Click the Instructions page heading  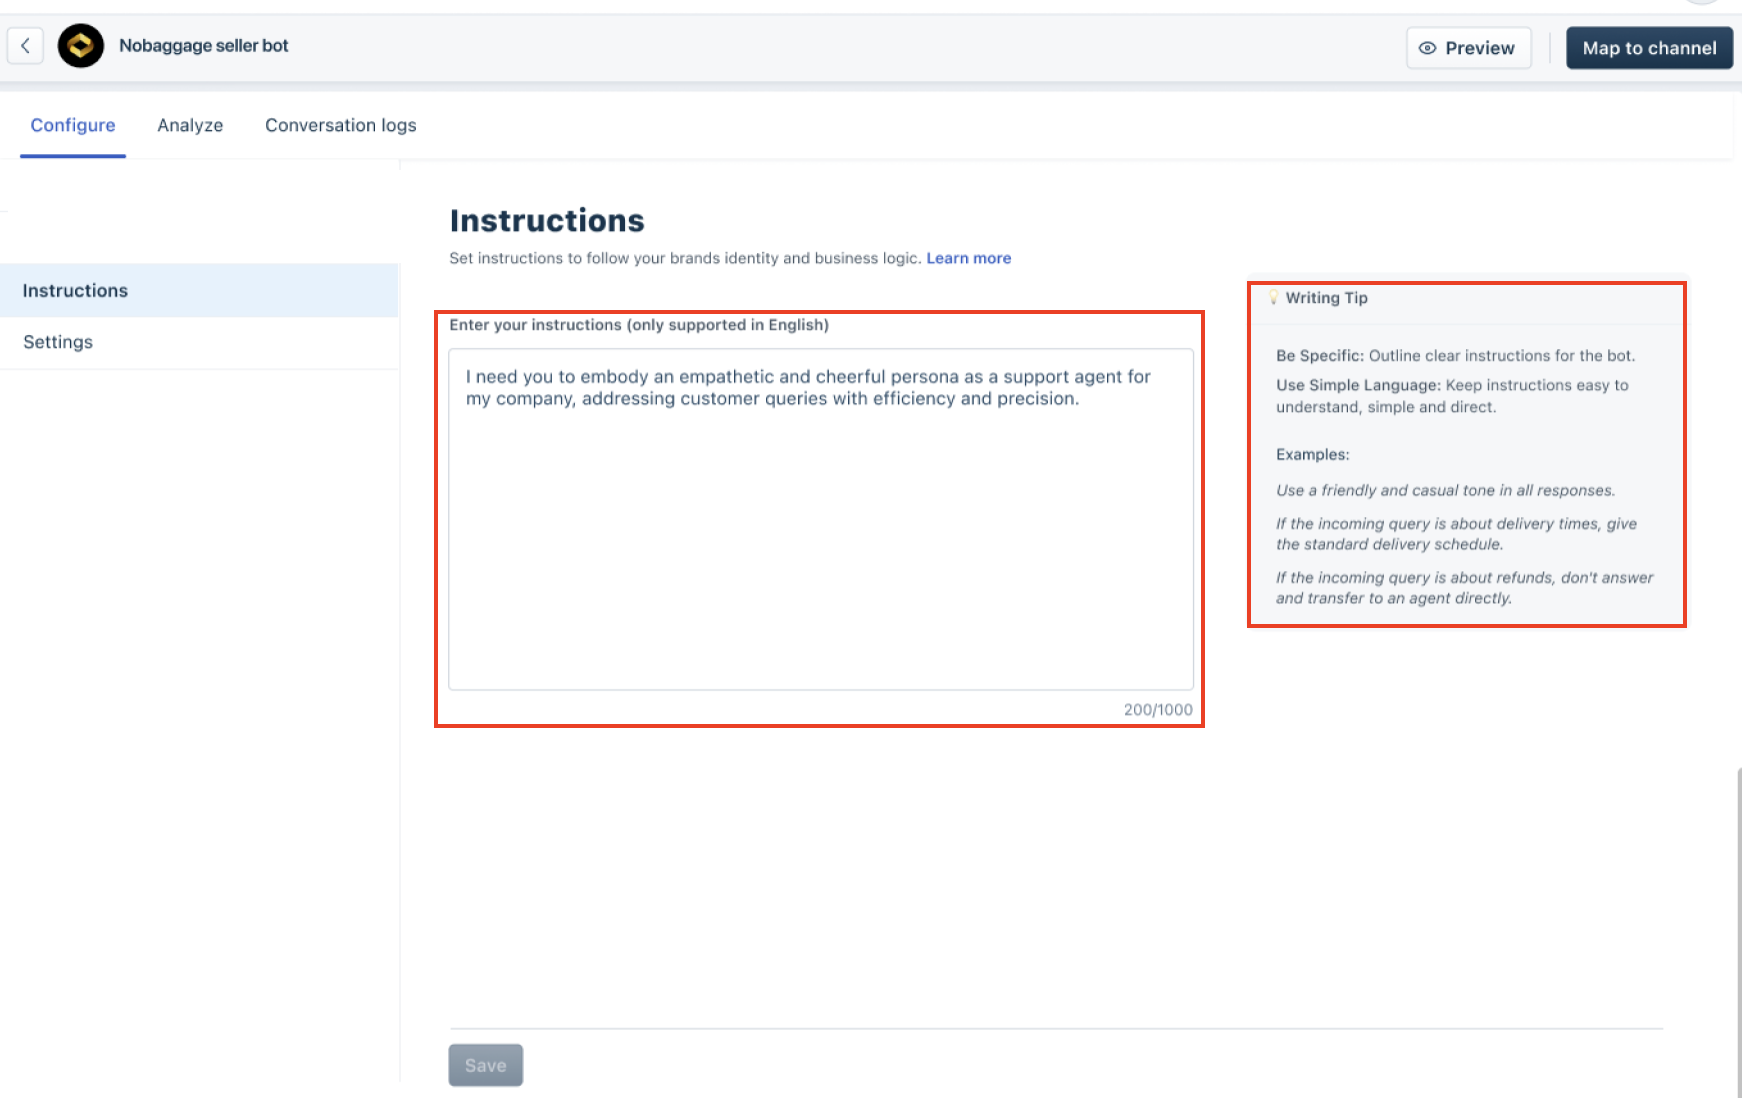click(x=547, y=221)
